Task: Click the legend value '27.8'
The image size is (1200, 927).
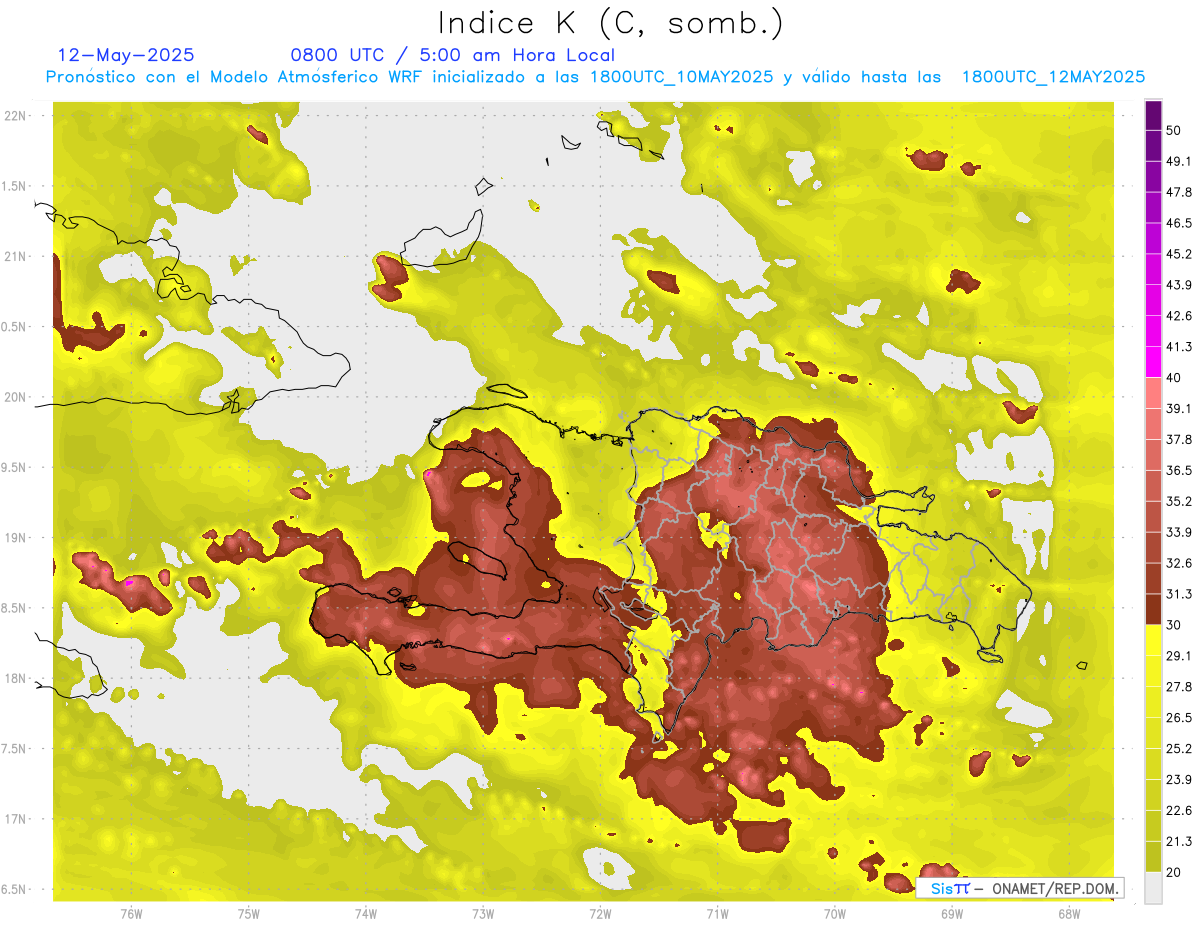Action: tap(1178, 687)
